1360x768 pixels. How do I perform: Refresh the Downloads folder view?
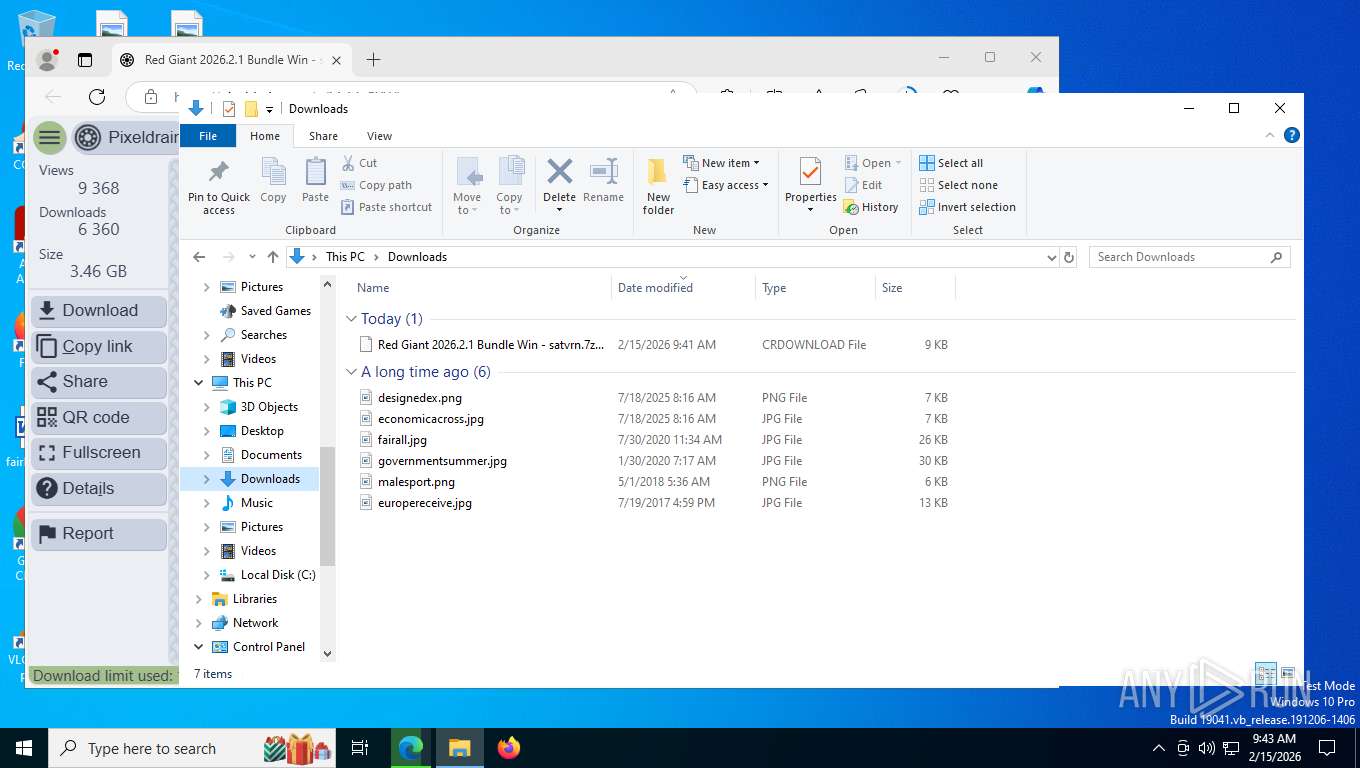pyautogui.click(x=1069, y=257)
